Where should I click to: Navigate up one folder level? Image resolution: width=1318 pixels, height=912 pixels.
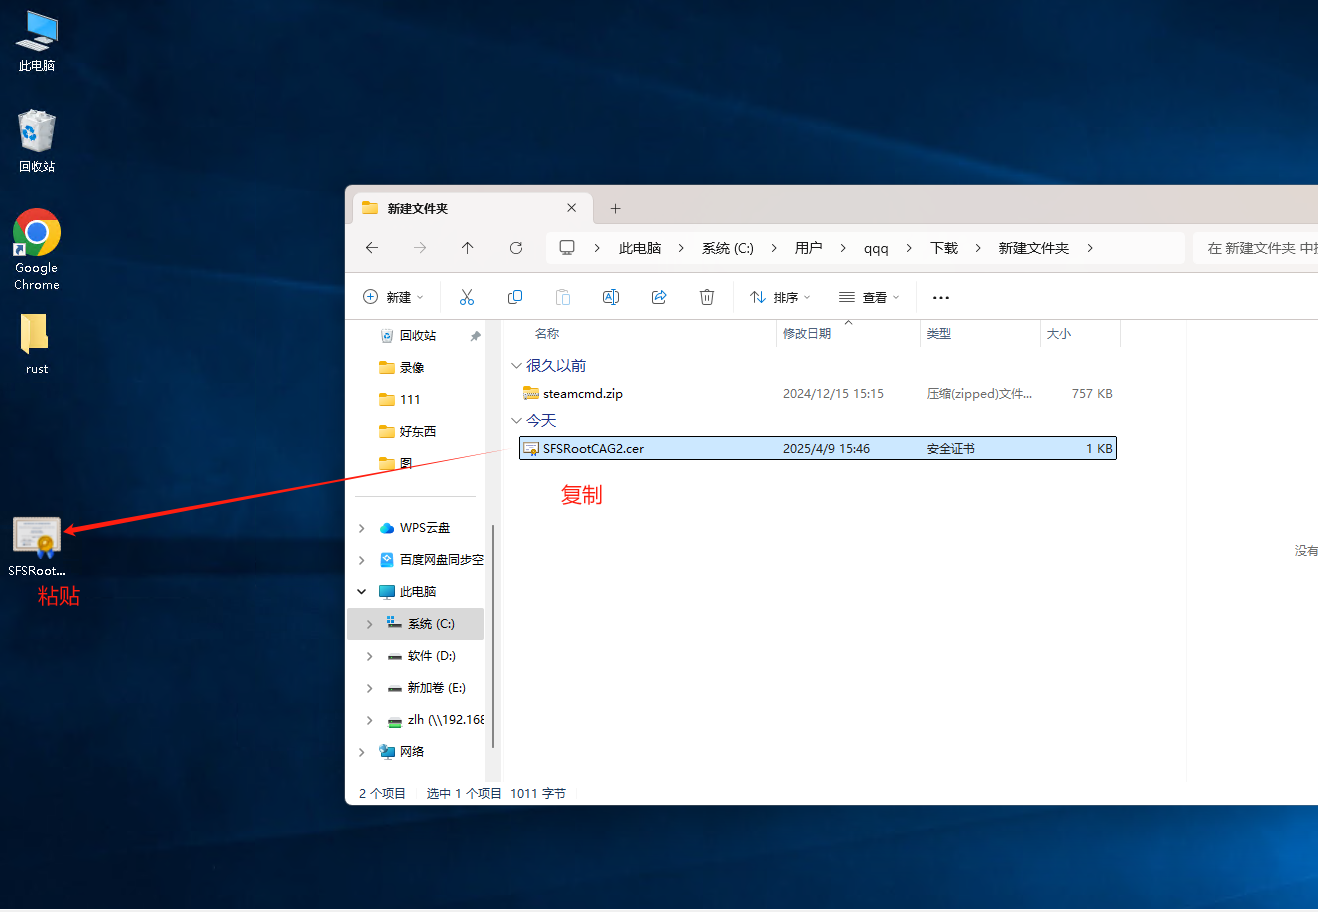tap(468, 248)
